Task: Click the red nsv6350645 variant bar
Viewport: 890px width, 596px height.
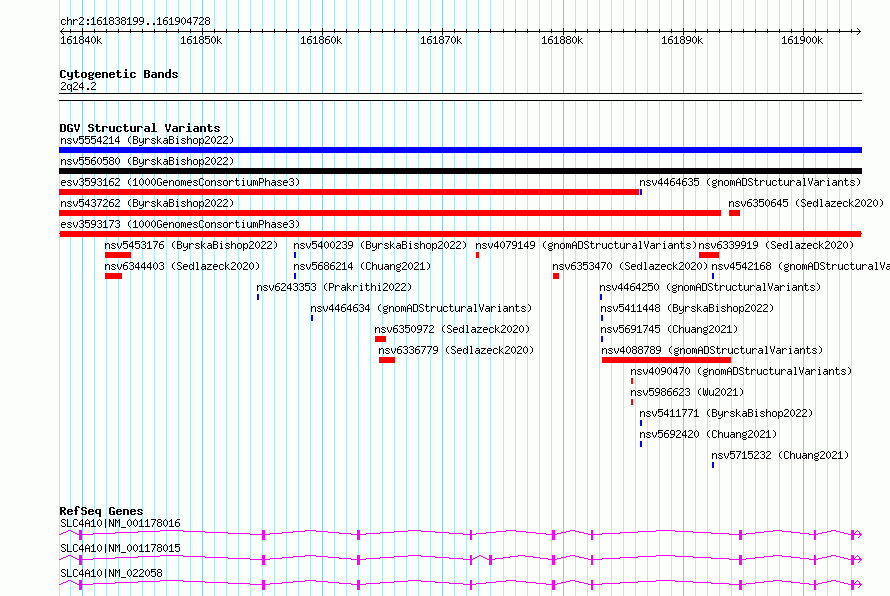Action: click(734, 213)
